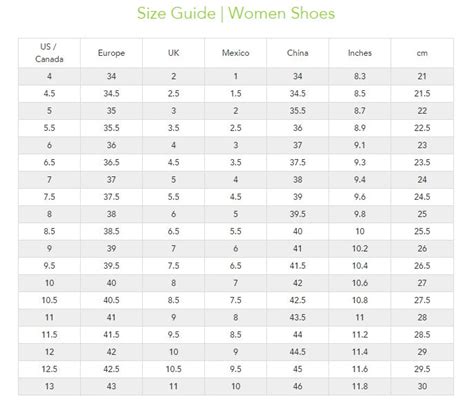Click US size 12.5 cell
The image size is (474, 401).
pos(49,369)
